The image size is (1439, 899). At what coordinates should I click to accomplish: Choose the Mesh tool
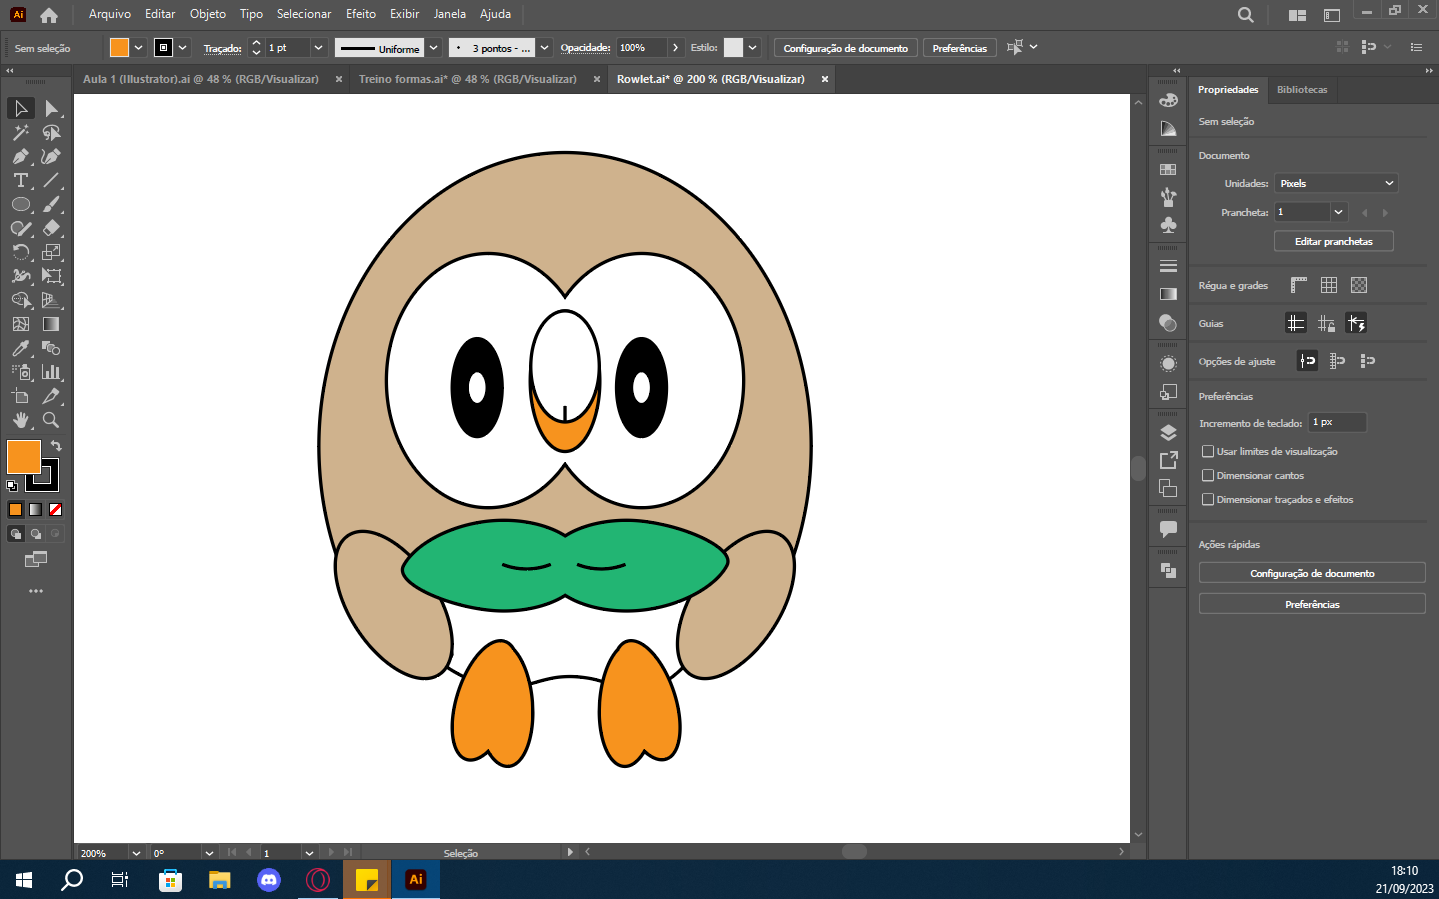coord(21,324)
